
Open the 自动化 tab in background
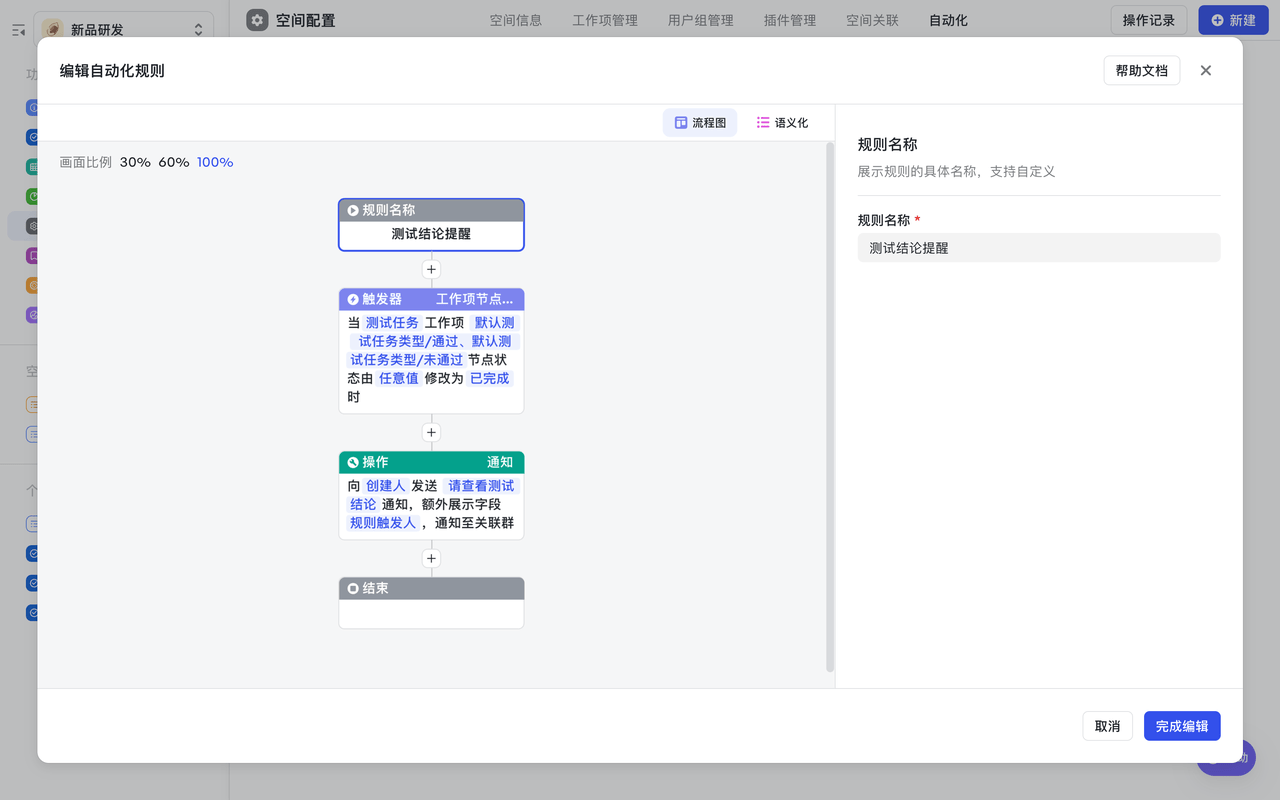948,20
